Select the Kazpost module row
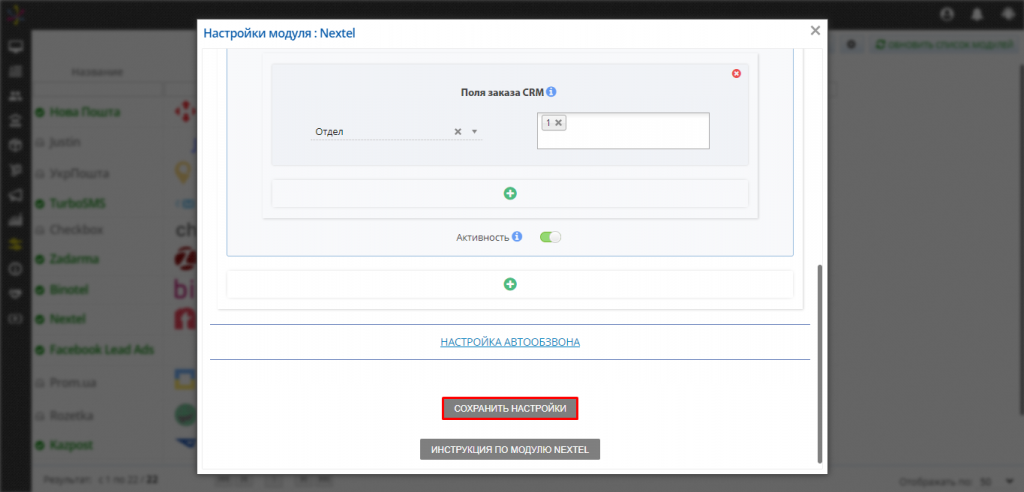The image size is (1024, 492). 71,445
